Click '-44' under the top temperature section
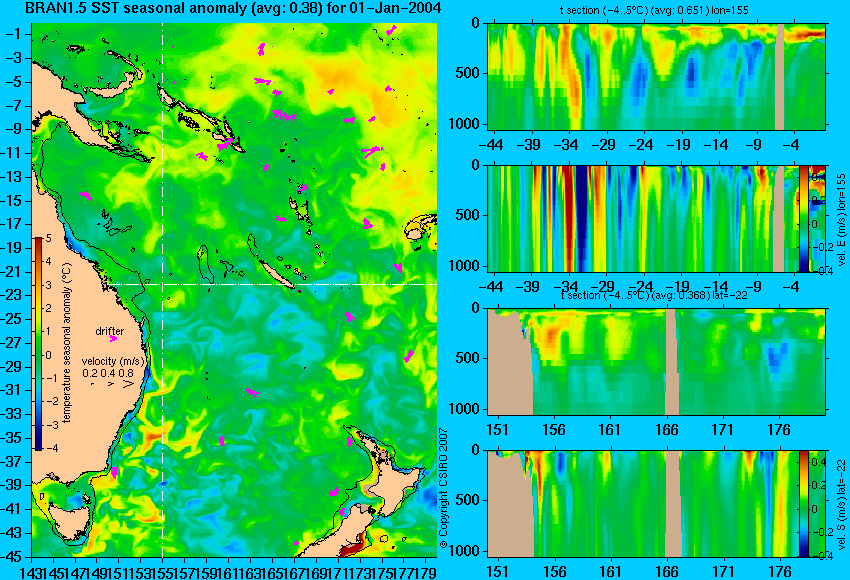This screenshot has width=850, height=580. click(491, 145)
